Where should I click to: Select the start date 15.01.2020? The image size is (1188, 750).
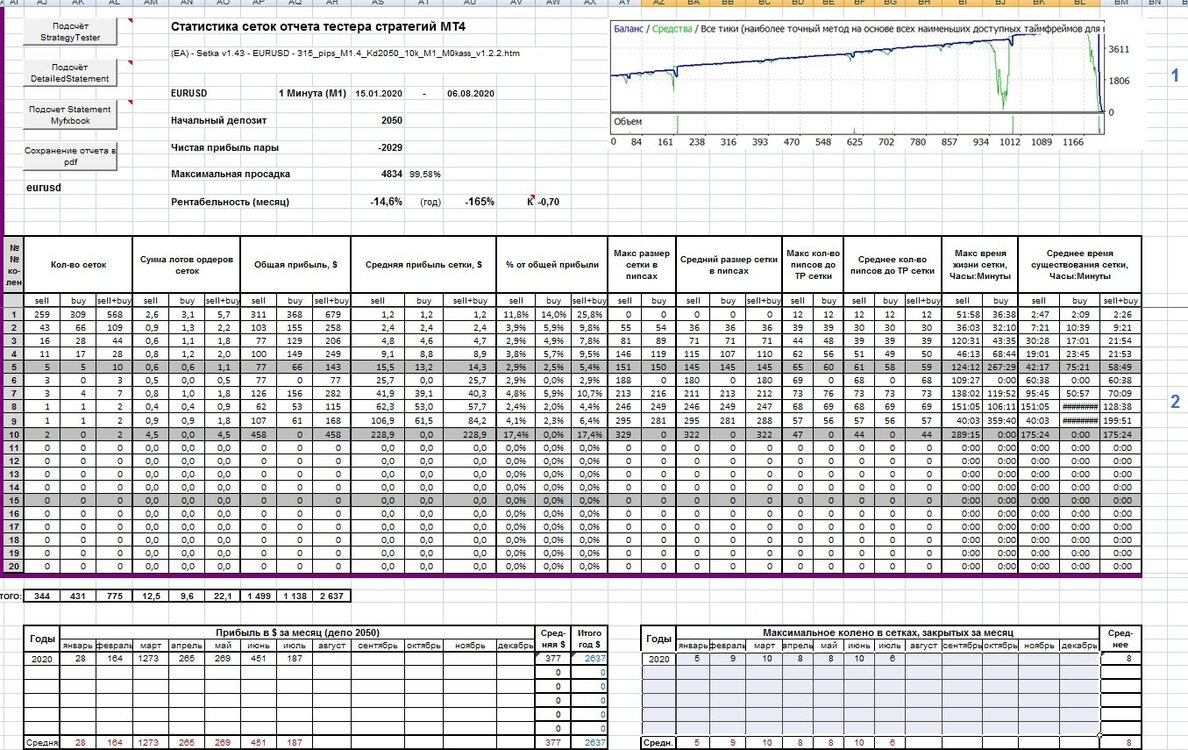[379, 93]
